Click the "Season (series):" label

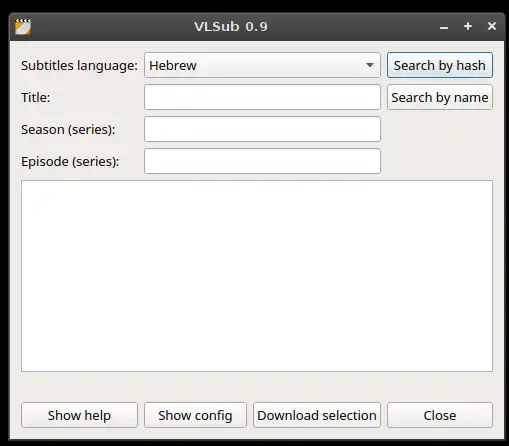(x=68, y=129)
